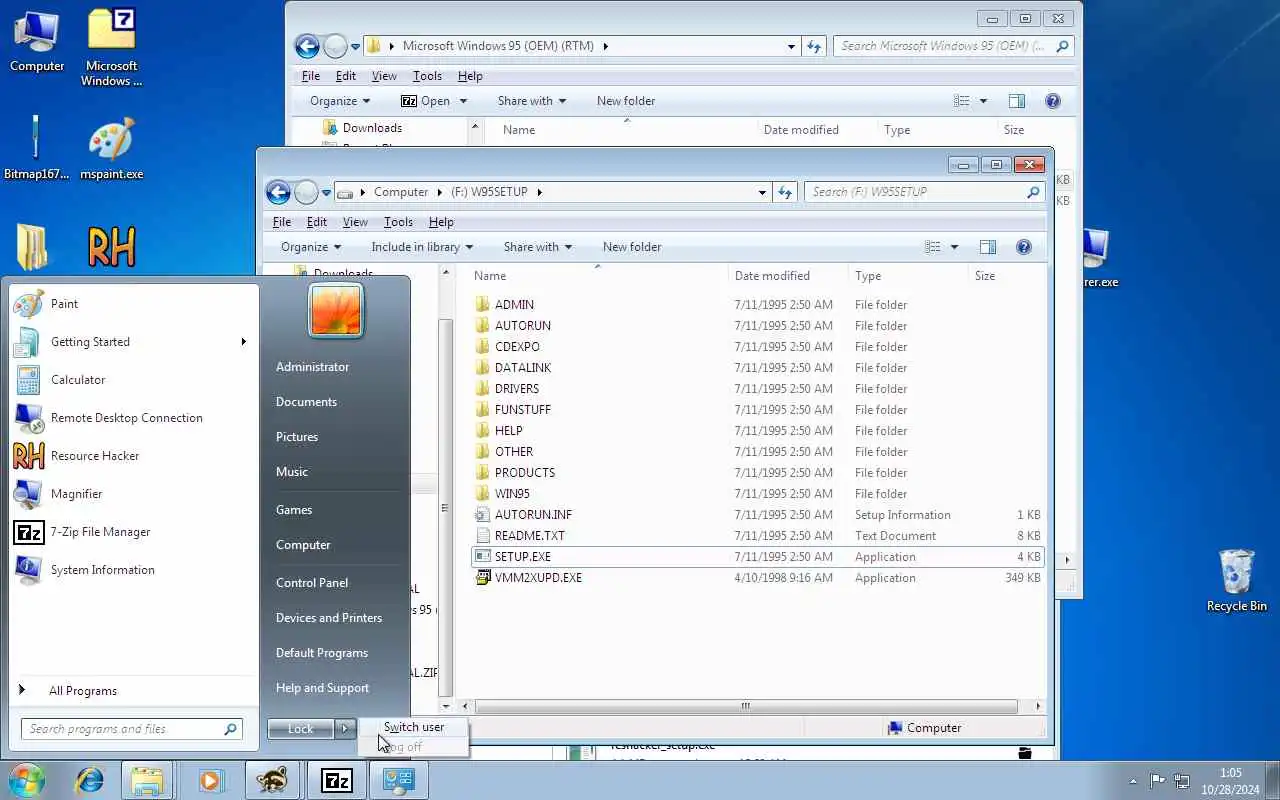Select the README.TXT file
1280x800 pixels.
pyautogui.click(x=758, y=536)
